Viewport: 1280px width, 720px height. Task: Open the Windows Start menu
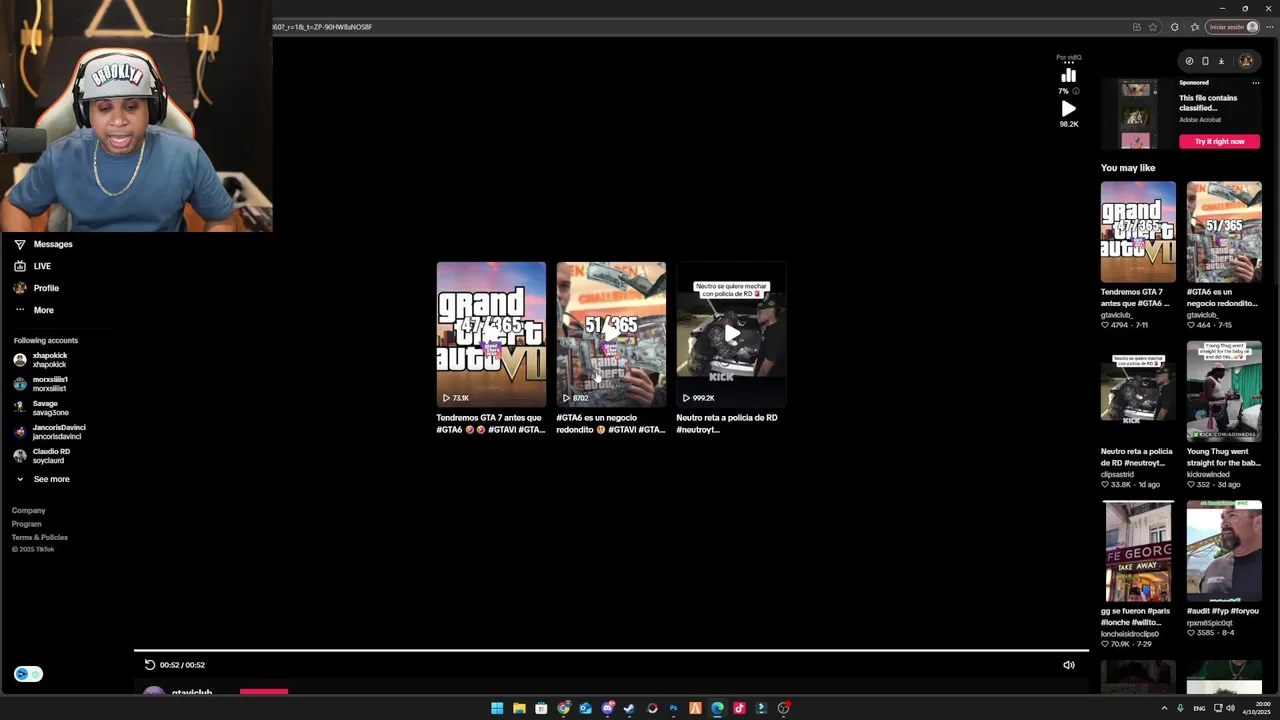pos(497,708)
